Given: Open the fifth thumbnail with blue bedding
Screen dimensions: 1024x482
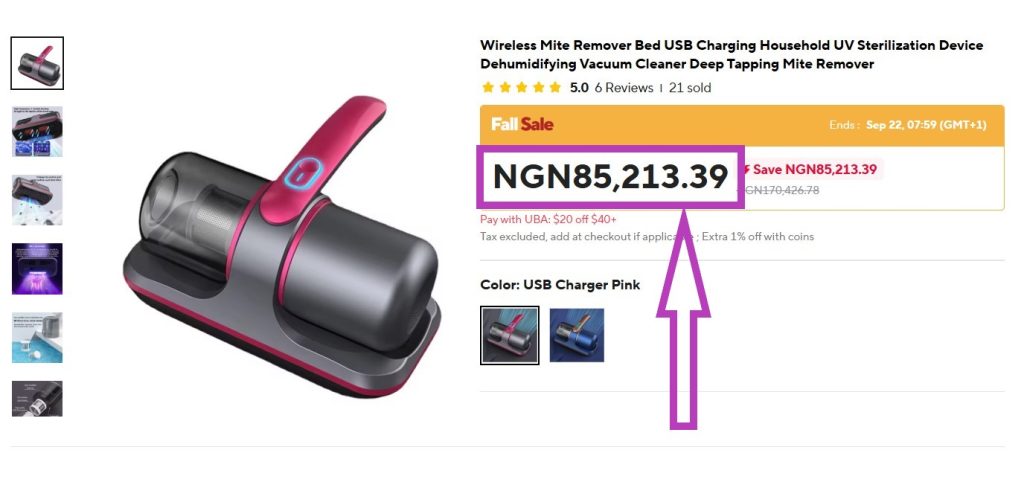Looking at the screenshot, I should (37, 337).
